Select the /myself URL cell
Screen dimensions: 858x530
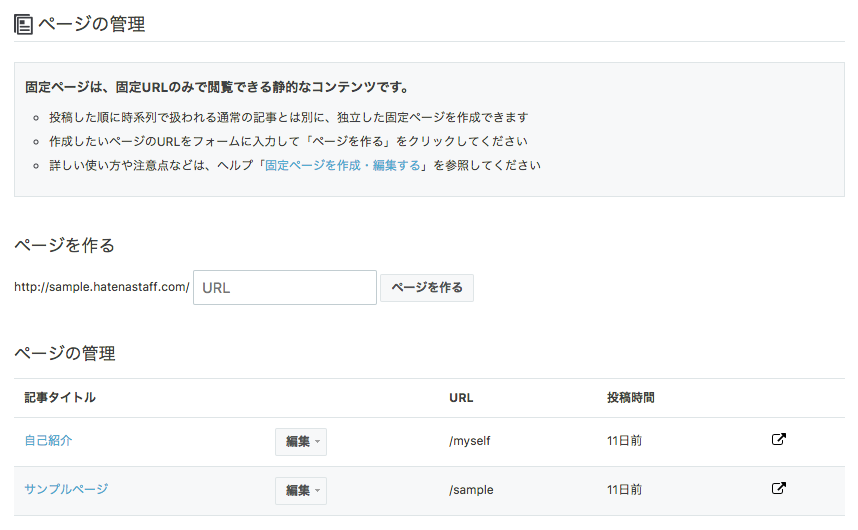(x=469, y=441)
